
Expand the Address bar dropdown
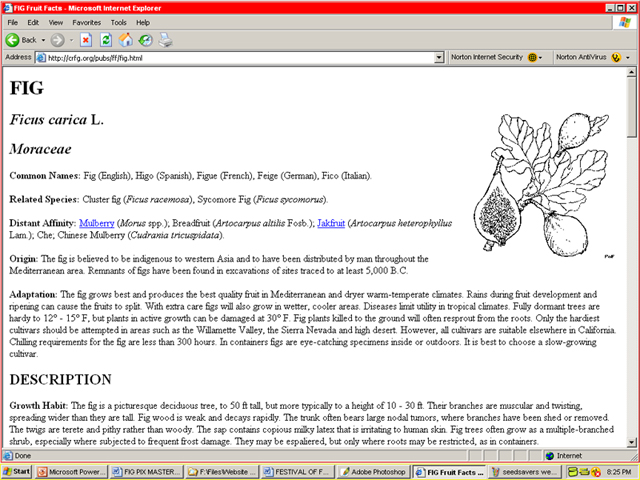(439, 58)
